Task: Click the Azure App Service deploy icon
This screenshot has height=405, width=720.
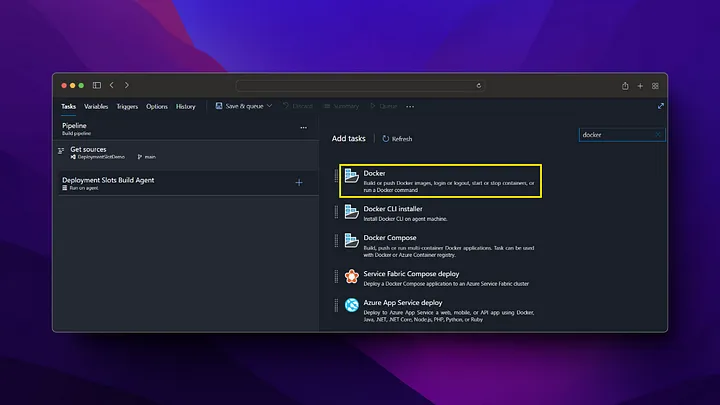Action: point(351,305)
